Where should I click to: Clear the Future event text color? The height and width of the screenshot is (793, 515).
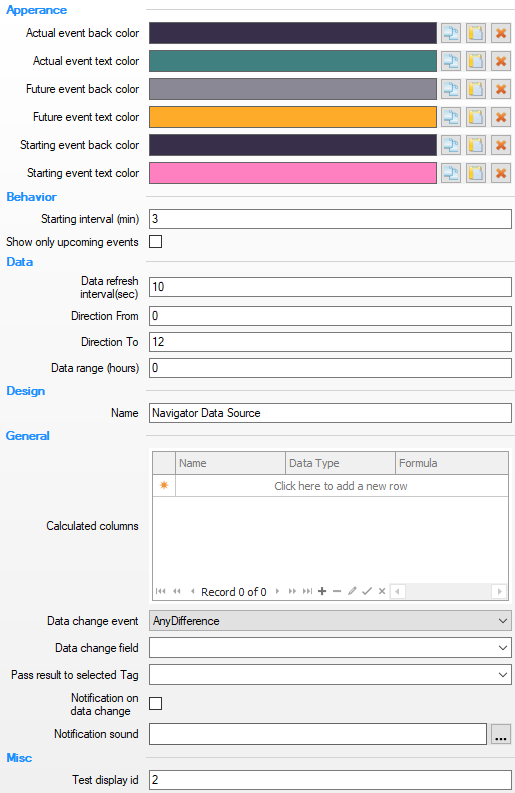coord(501,117)
